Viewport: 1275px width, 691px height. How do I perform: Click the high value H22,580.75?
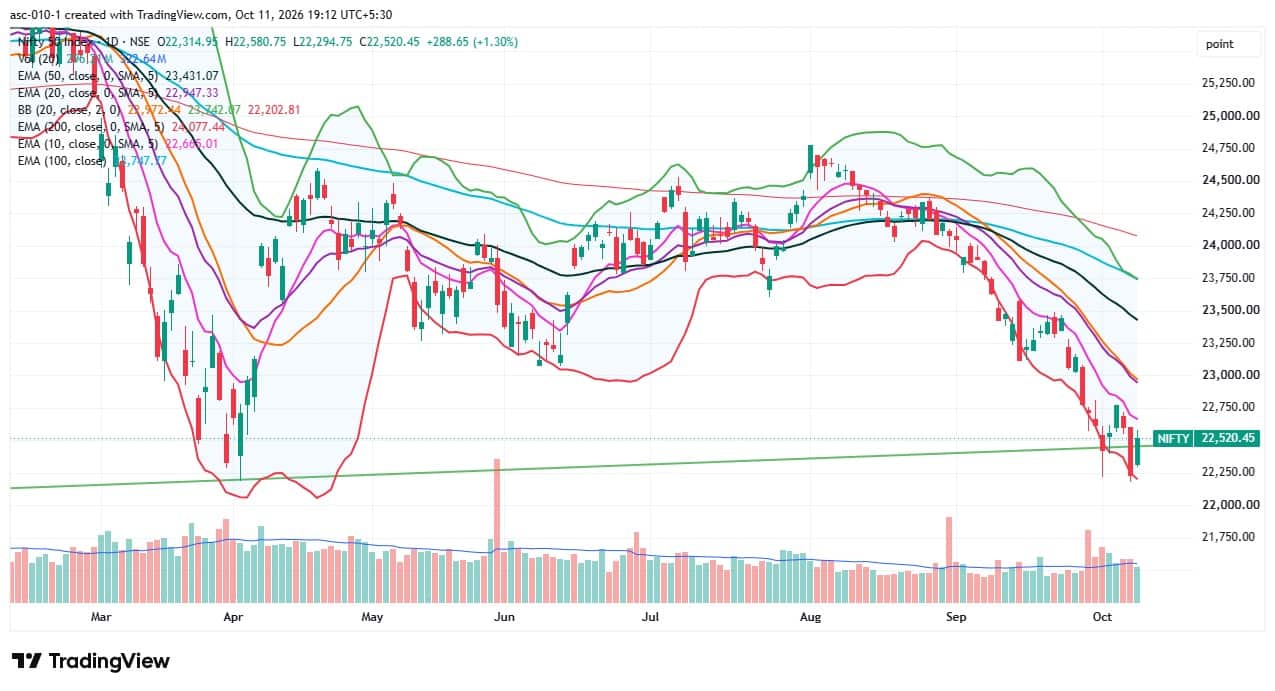(x=256, y=42)
